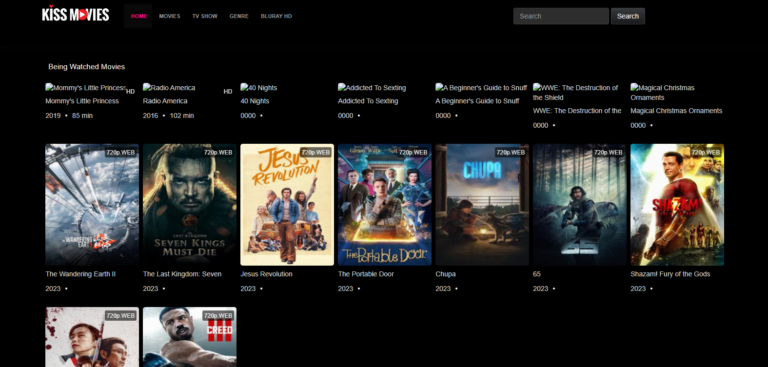Click the broken Magical Christmas Ornaments image
Screen dimensions: 768x367
[662, 93]
